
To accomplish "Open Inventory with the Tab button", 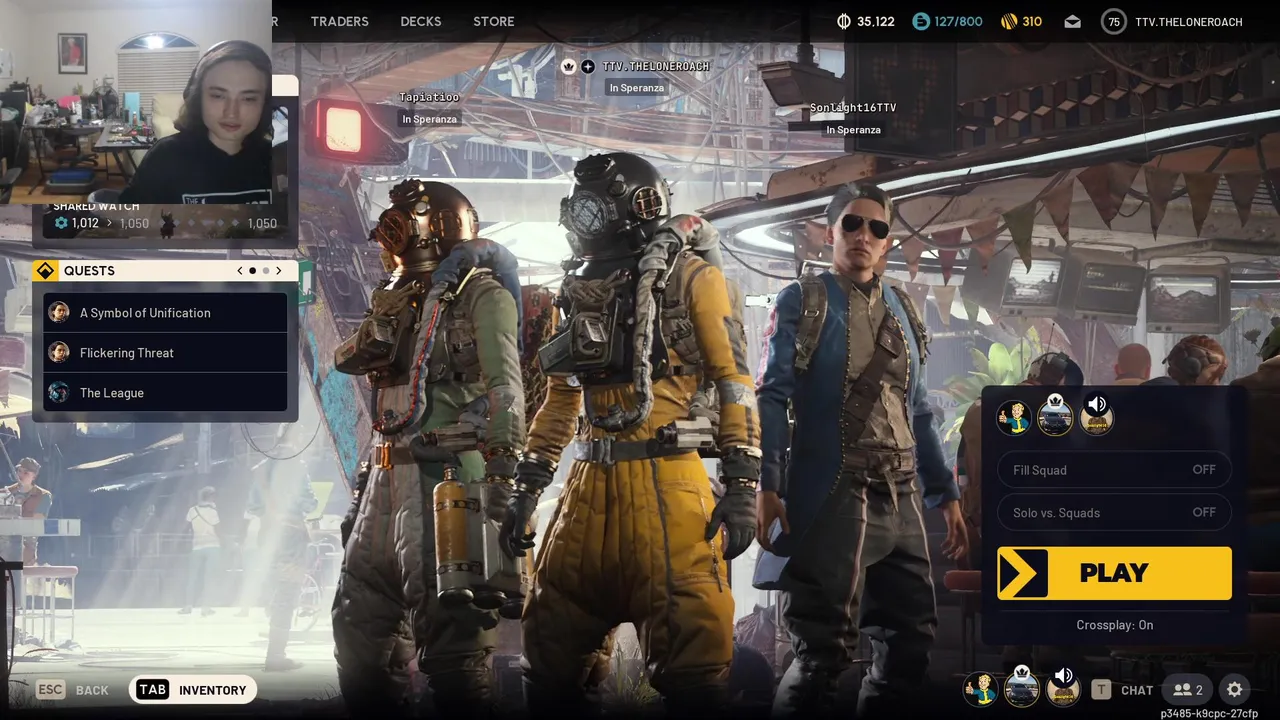I will 193,690.
